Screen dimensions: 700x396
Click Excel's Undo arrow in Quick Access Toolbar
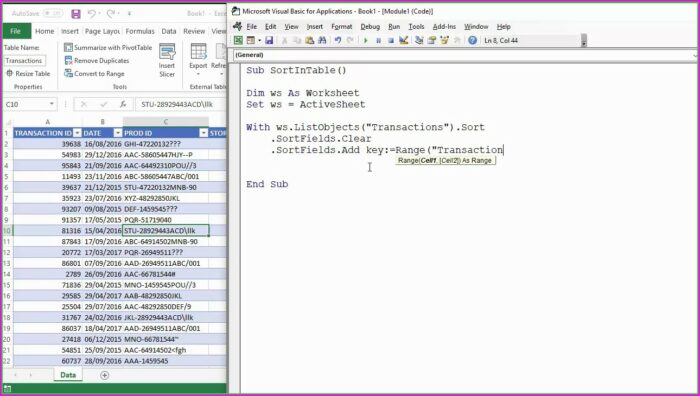[92, 14]
